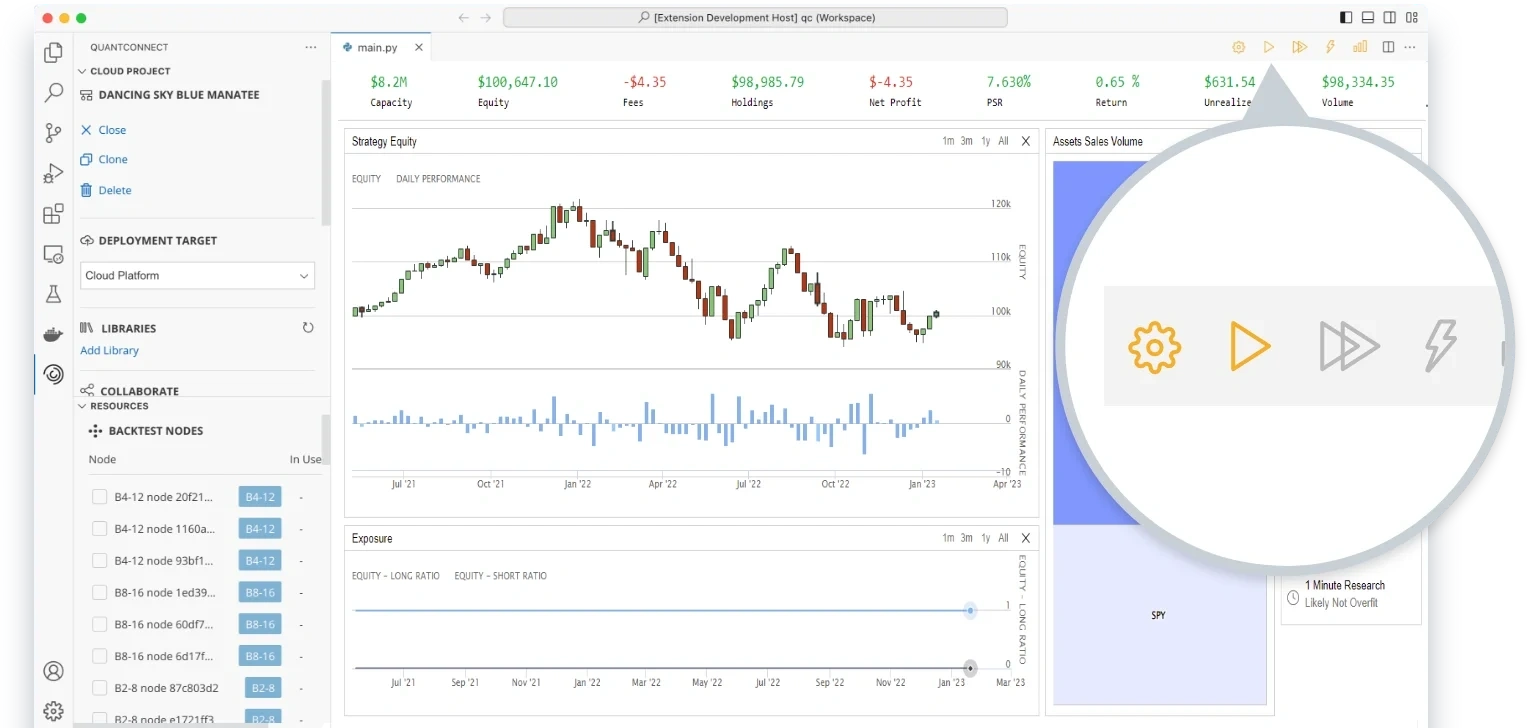Open Source Control in the activity bar

53,133
